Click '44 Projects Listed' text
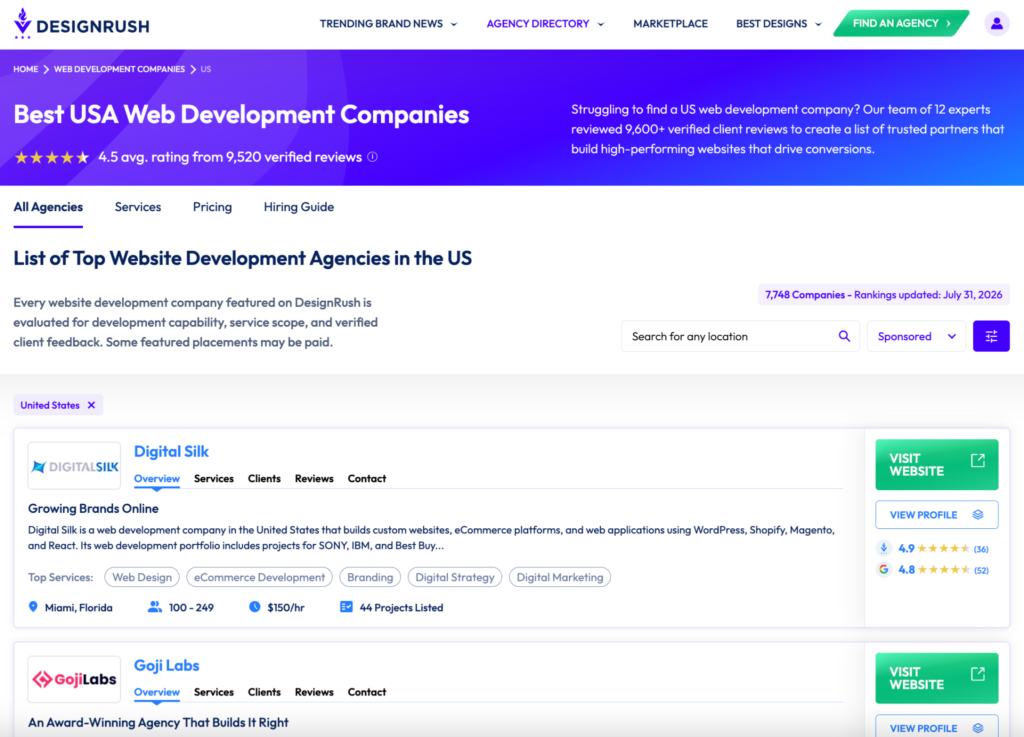1024x737 pixels. tap(401, 608)
